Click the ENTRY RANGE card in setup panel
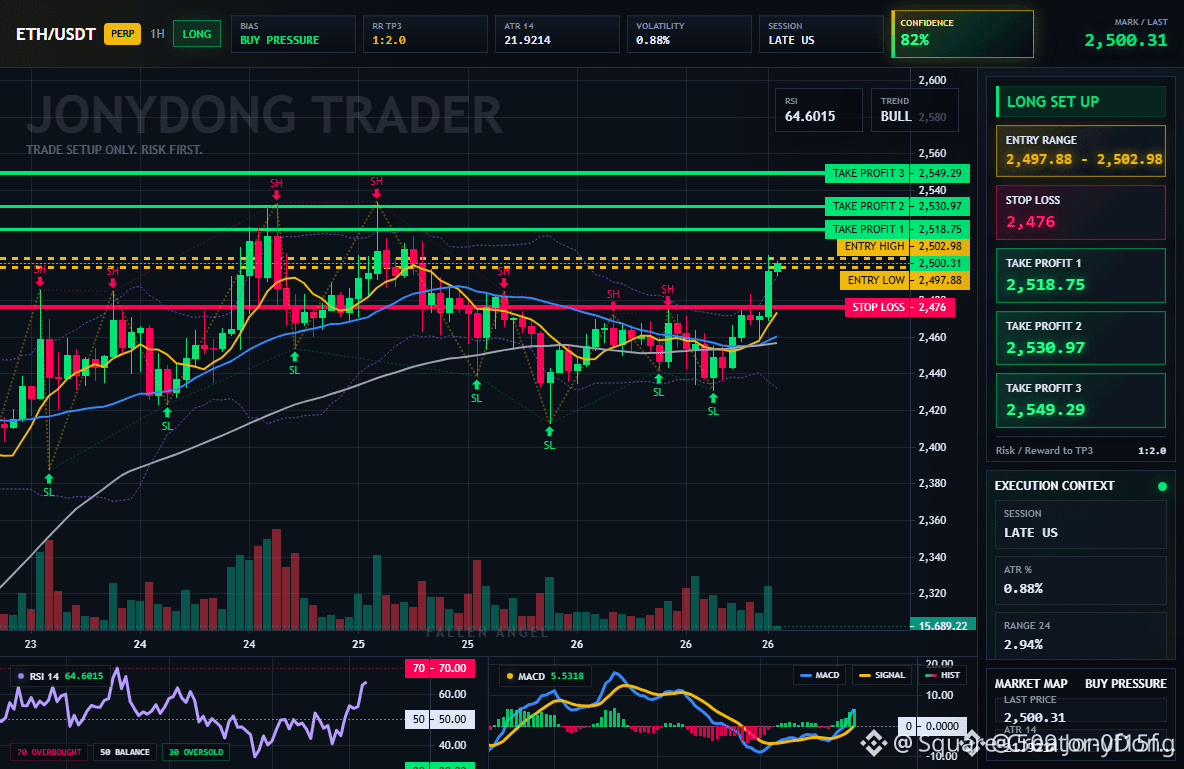The height and width of the screenshot is (769, 1184). [x=1081, y=151]
